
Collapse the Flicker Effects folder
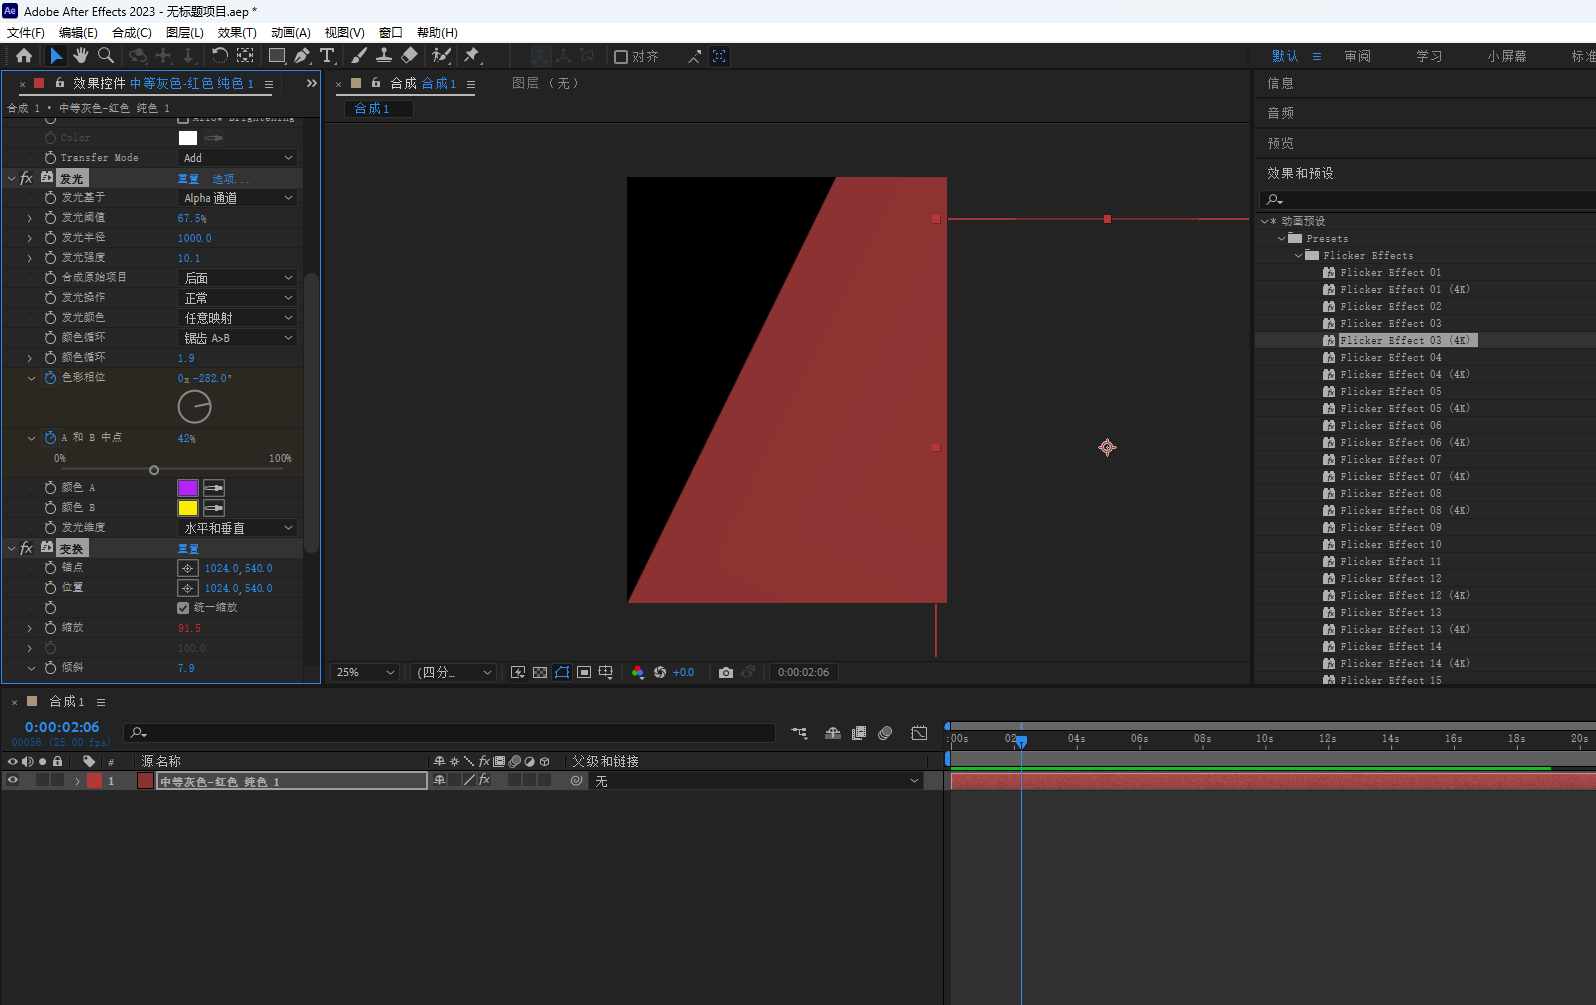(x=1299, y=256)
